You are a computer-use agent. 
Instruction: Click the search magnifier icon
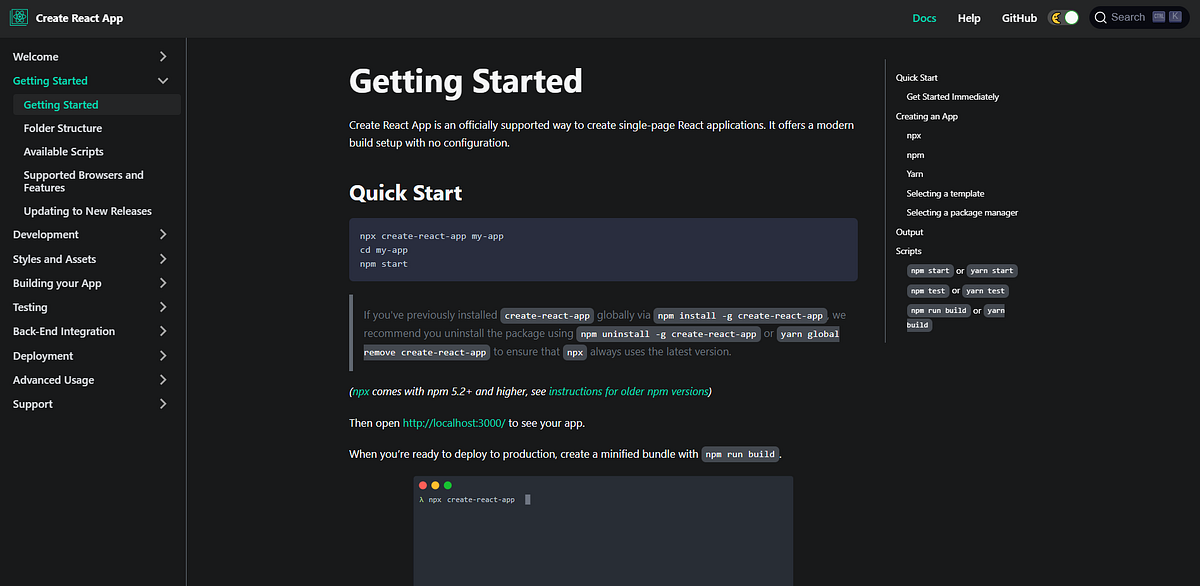[x=1099, y=17]
